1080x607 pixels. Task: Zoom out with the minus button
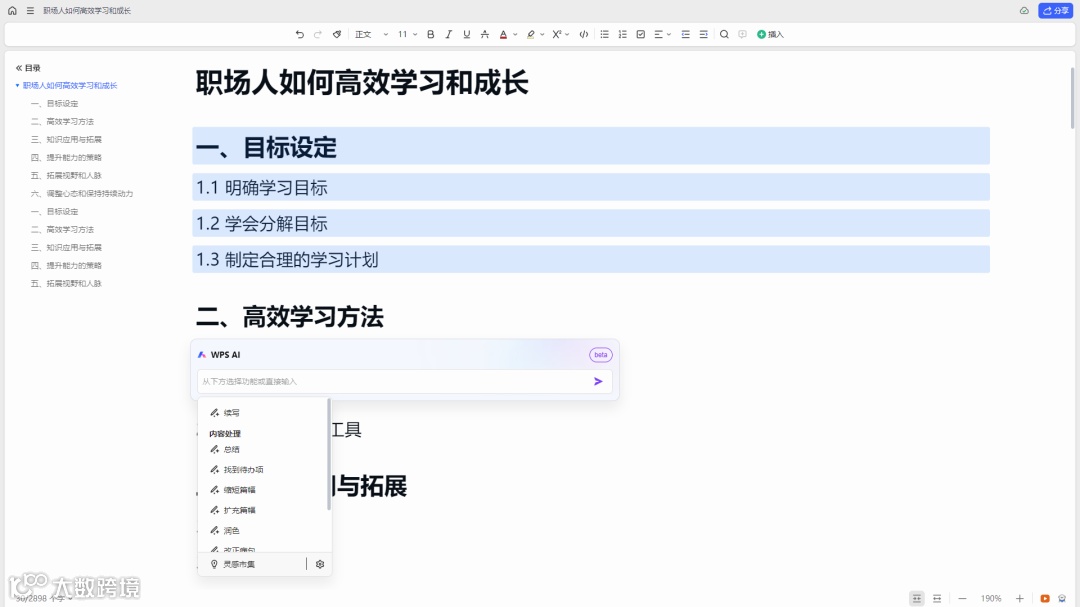click(962, 598)
